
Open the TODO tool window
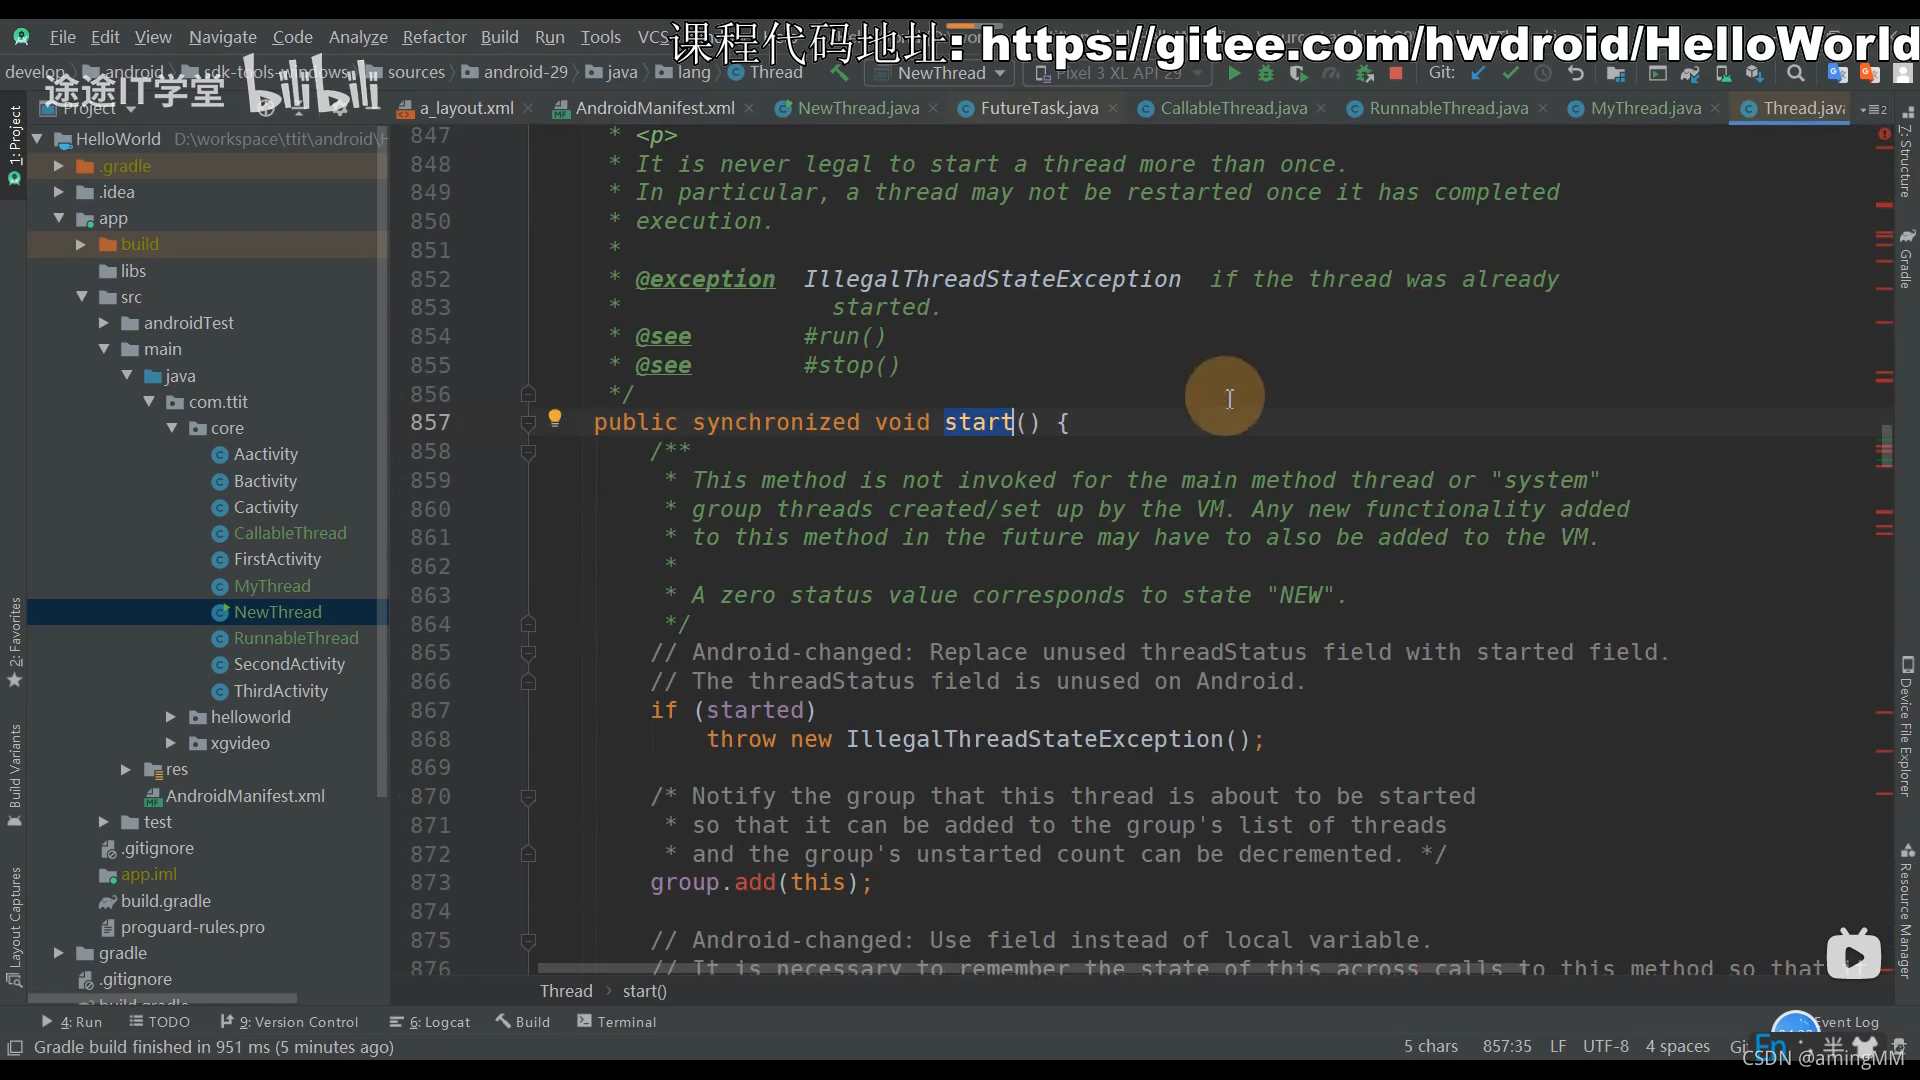(x=159, y=1022)
